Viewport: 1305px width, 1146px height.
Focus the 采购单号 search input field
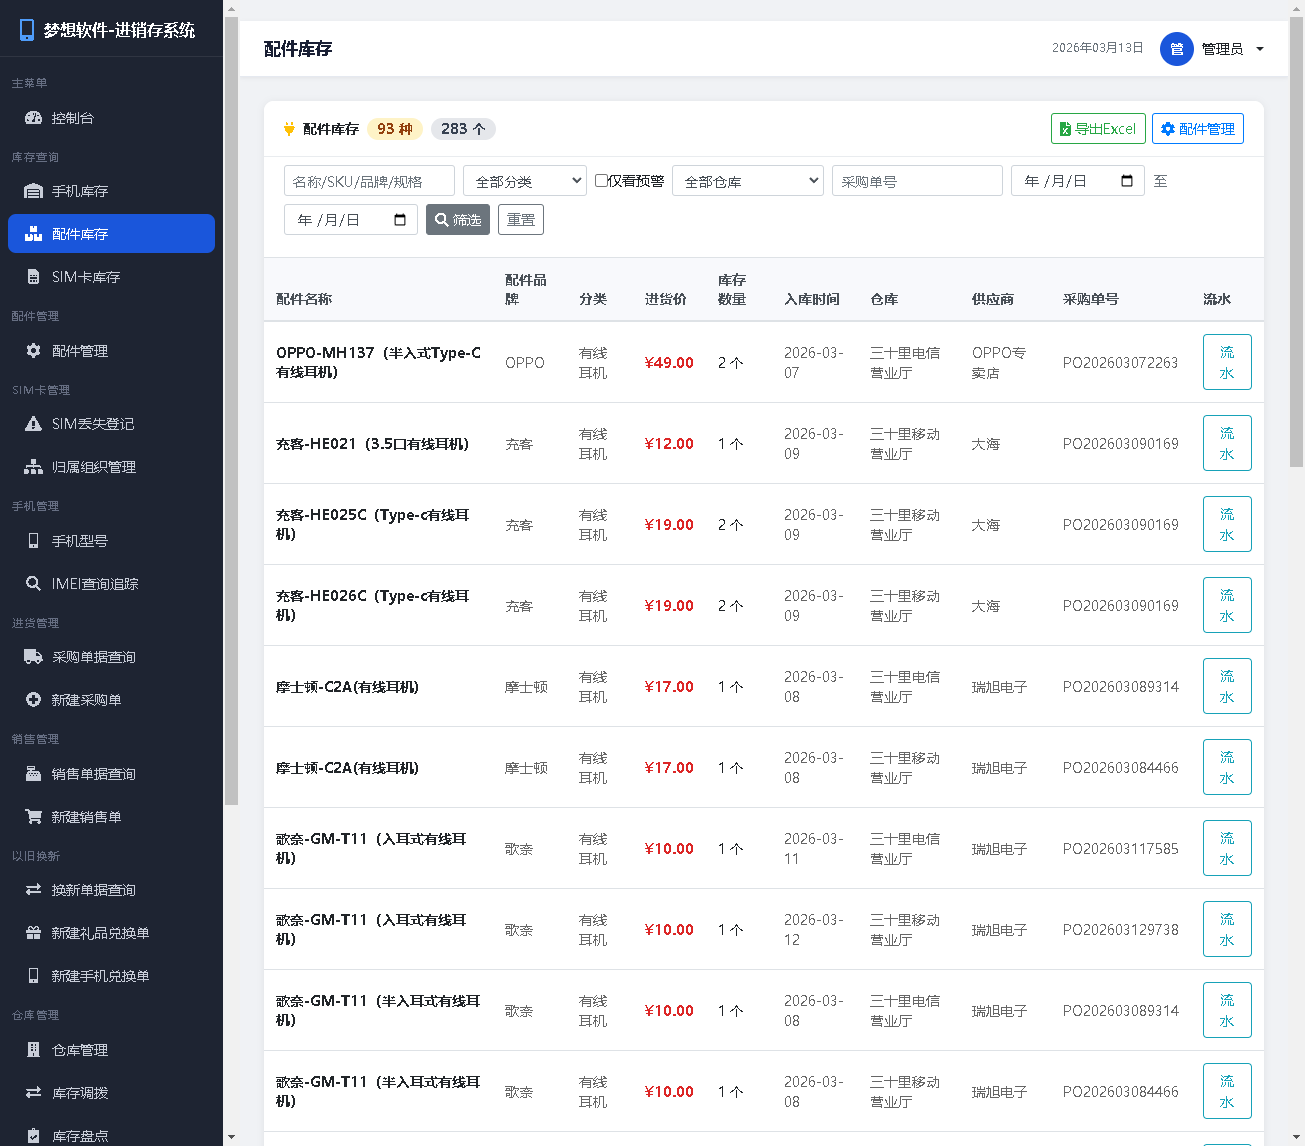[916, 181]
